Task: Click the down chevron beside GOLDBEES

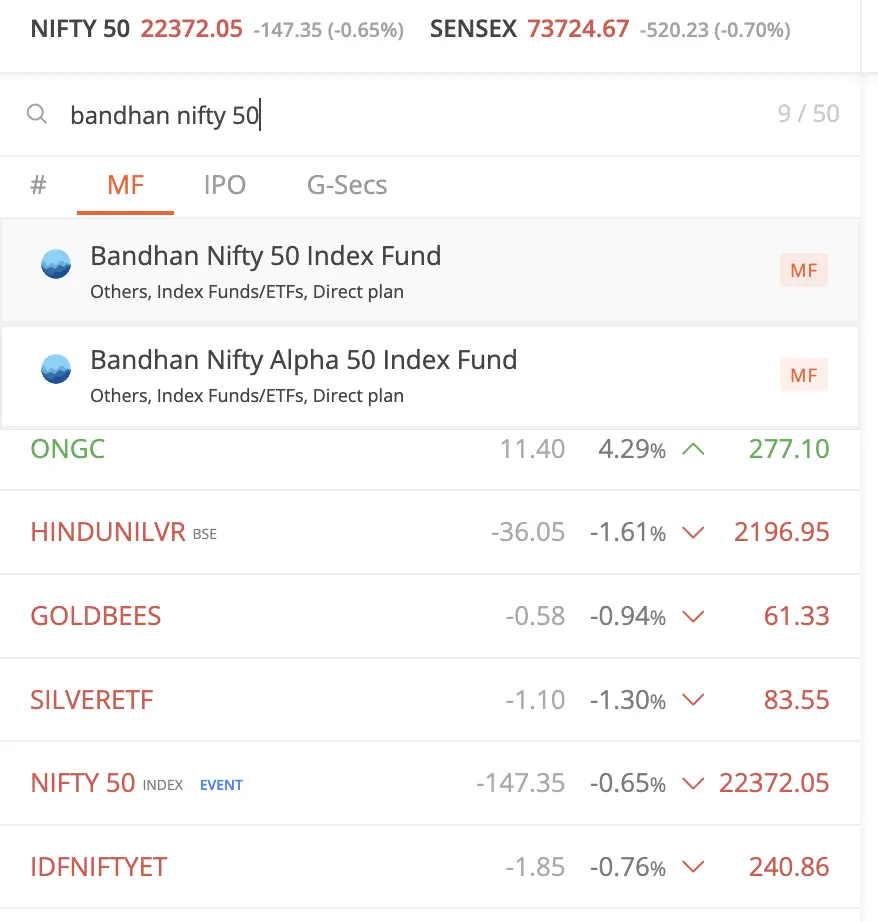Action: tap(693, 616)
